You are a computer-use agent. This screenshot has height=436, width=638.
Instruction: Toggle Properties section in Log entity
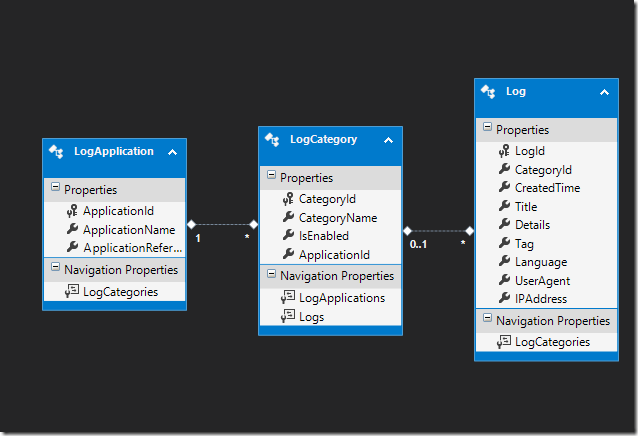(x=487, y=129)
